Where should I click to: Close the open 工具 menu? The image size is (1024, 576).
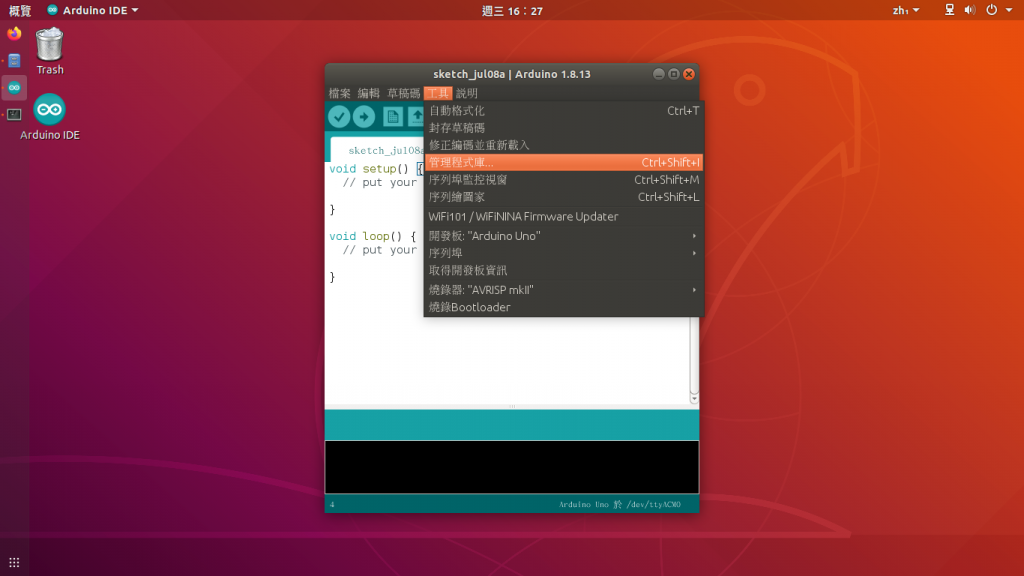438,93
